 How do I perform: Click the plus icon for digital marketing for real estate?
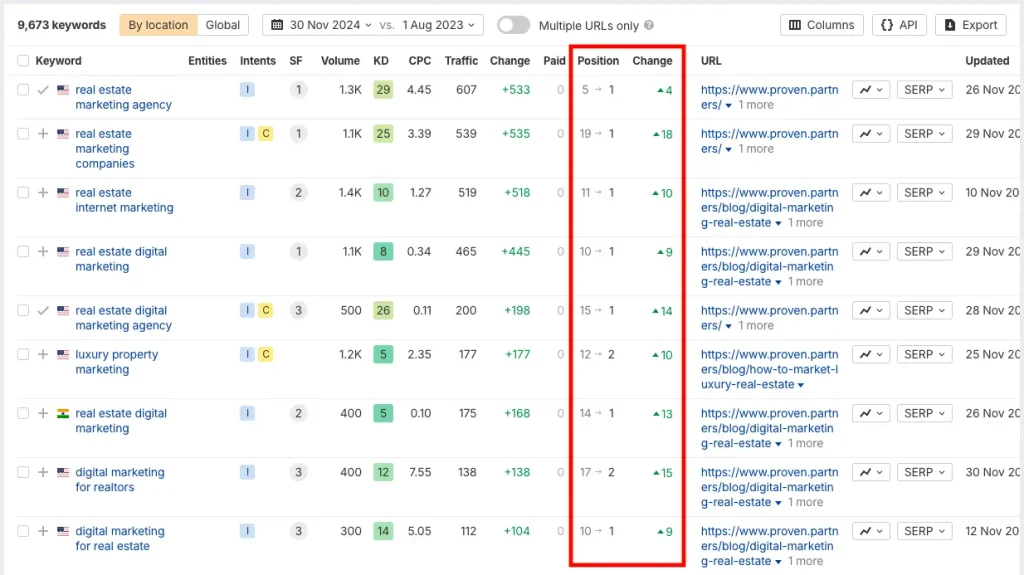coord(43,531)
